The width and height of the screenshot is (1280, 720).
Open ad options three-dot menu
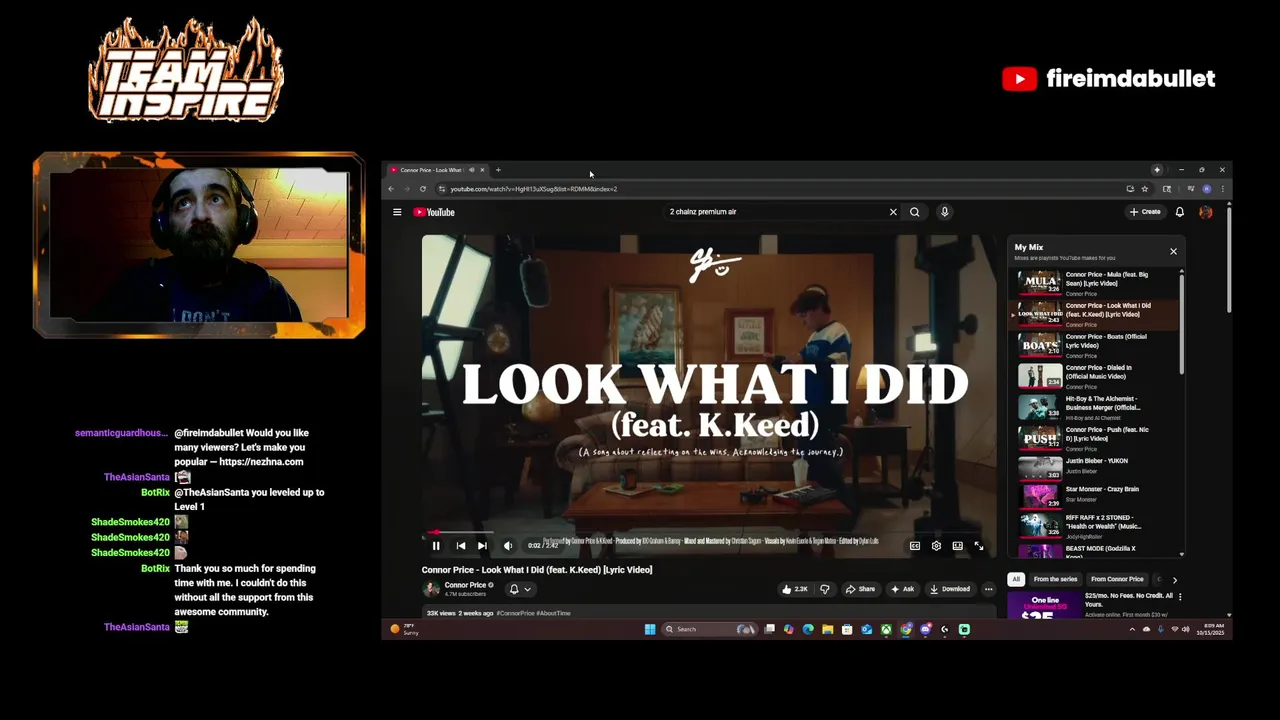1180,597
